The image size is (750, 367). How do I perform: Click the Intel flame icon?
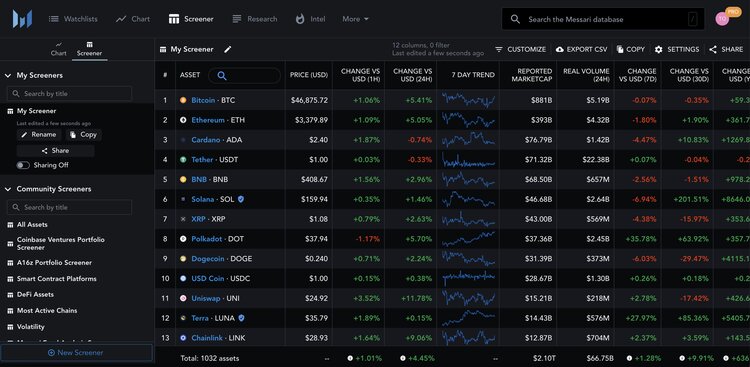tap(300, 19)
